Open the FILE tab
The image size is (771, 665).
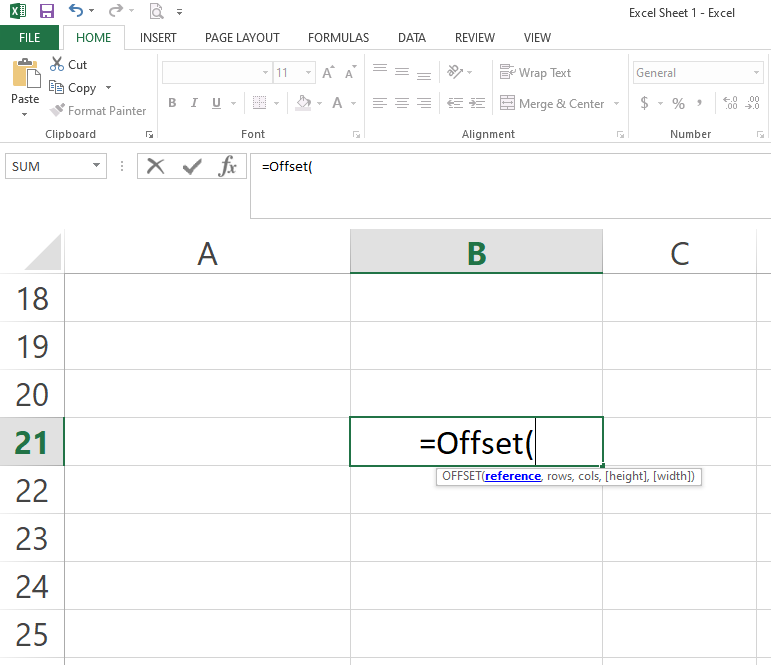tap(30, 38)
